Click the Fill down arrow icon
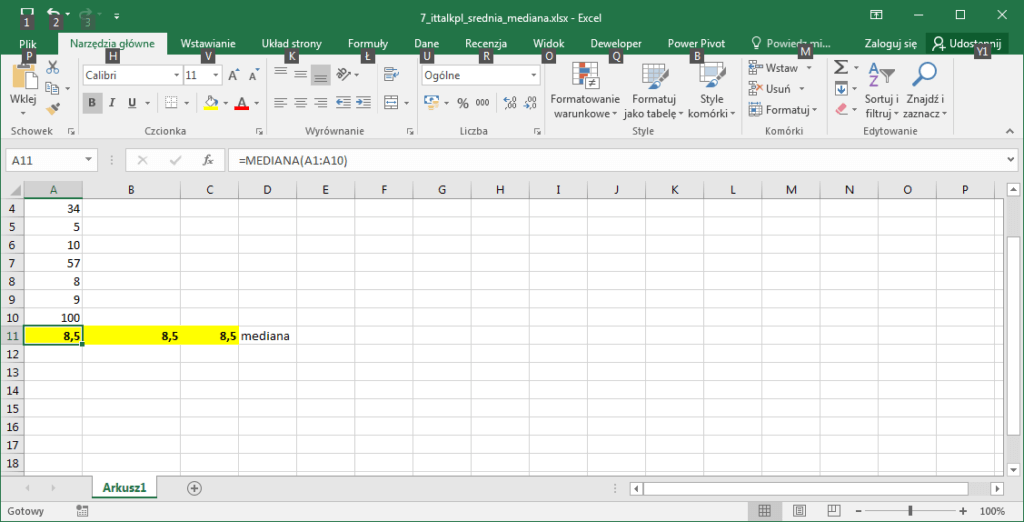Screen dimensions: 1024x522 coord(841,88)
